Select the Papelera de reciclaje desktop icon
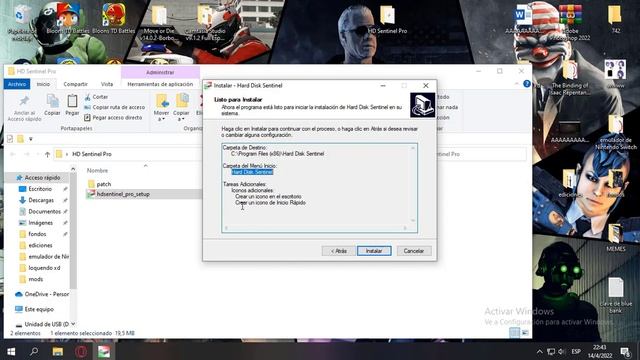The width and height of the screenshot is (640, 360). [x=21, y=23]
